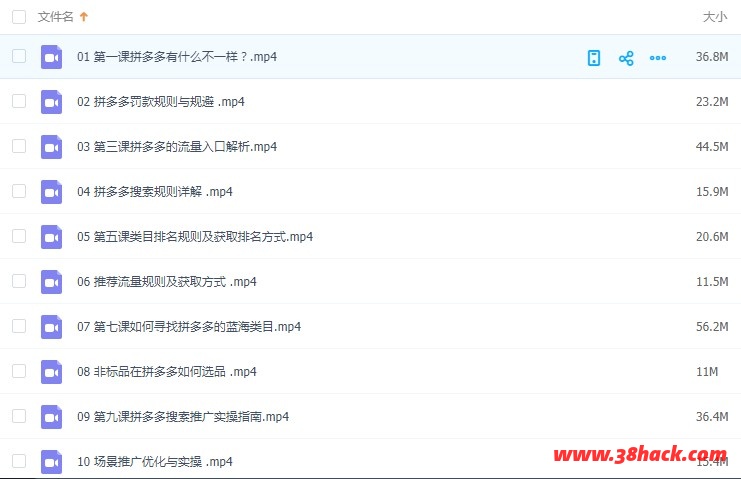Viewport: 741px width, 479px height.
Task: Toggle the 文件名 sort arrow
Action: click(84, 17)
